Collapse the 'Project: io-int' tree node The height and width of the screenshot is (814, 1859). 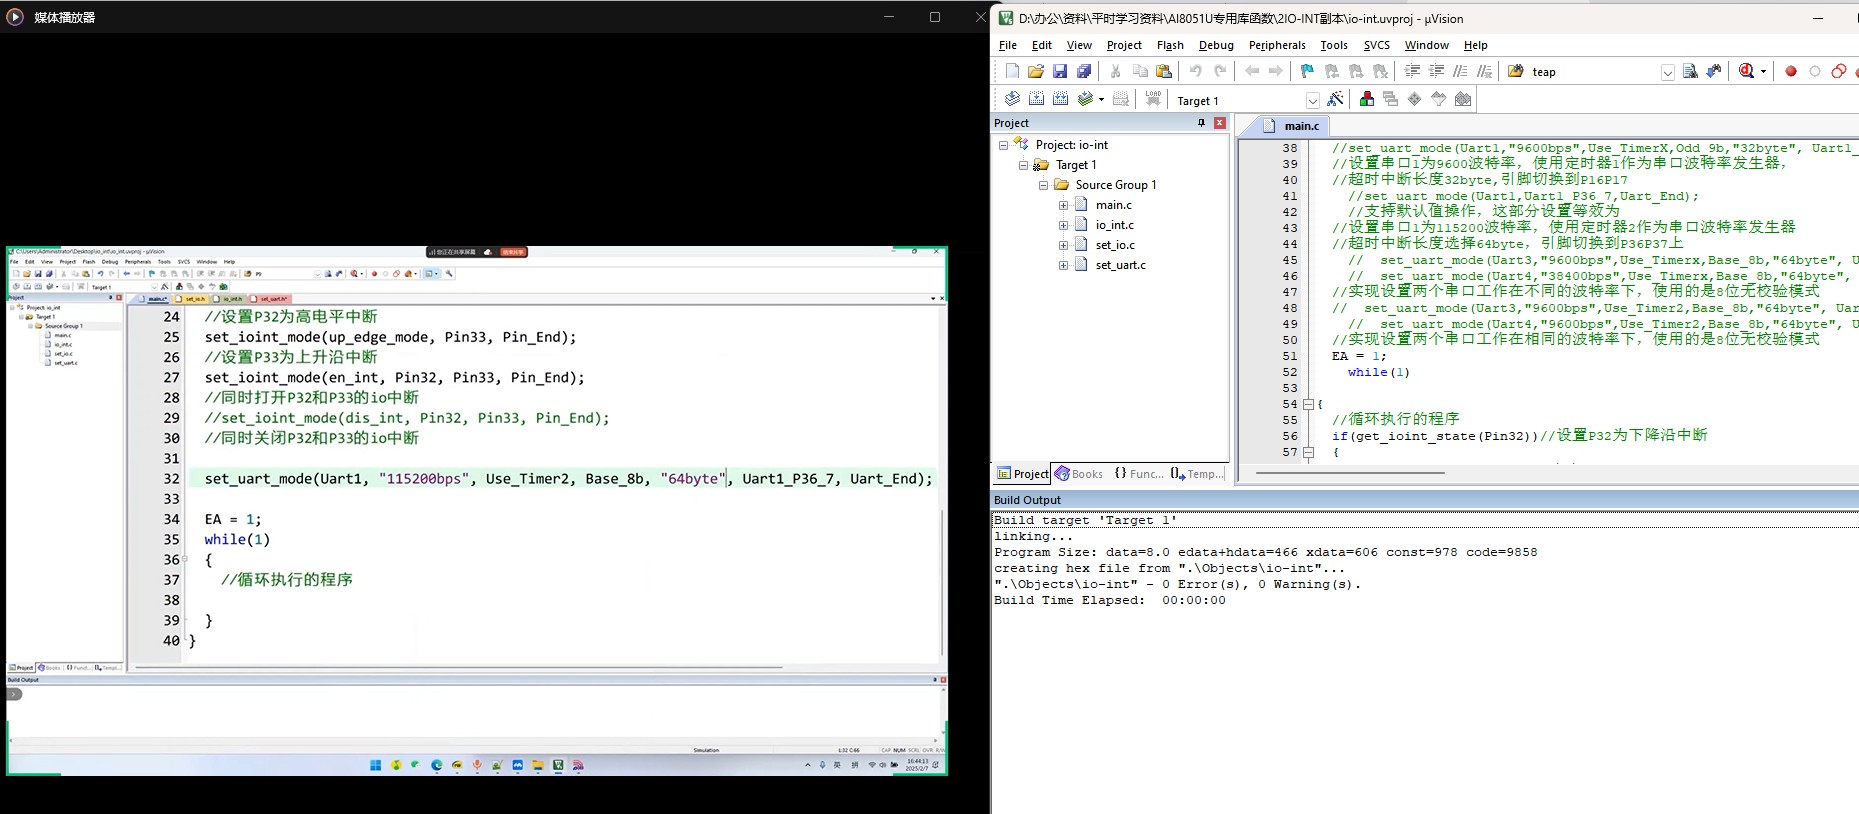tap(1003, 145)
